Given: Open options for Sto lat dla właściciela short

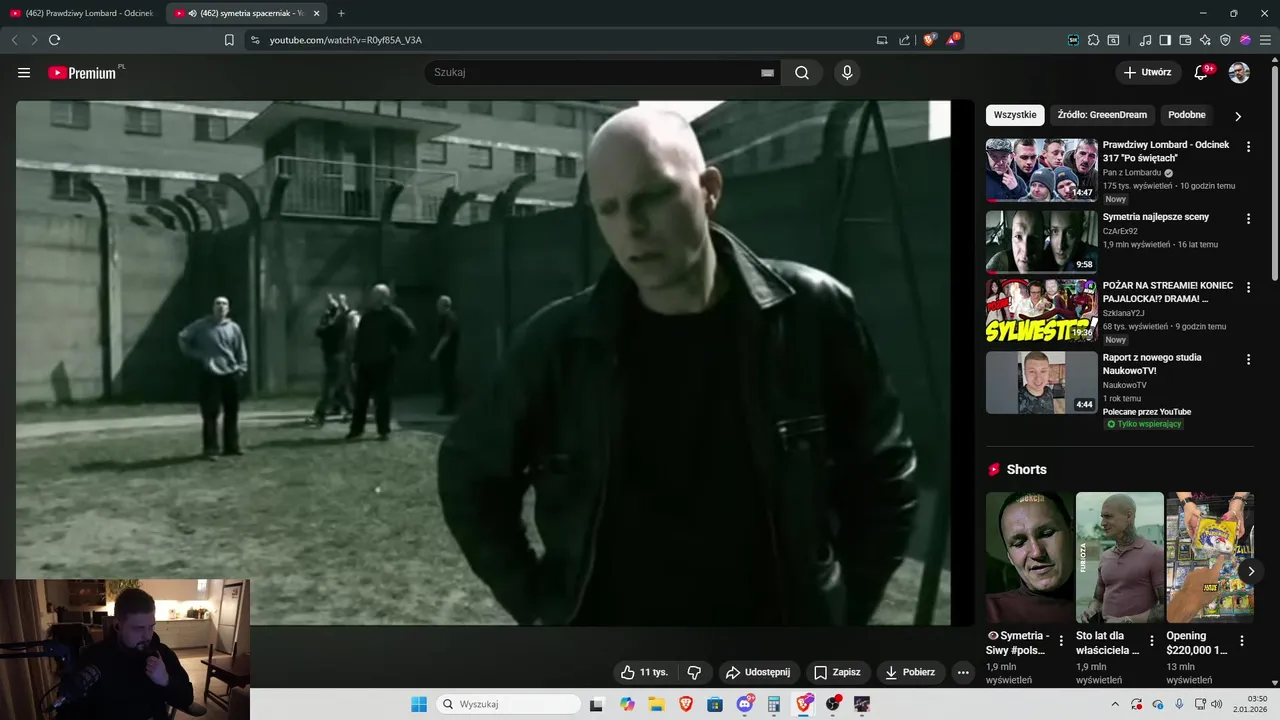Looking at the screenshot, I should click(x=1152, y=641).
